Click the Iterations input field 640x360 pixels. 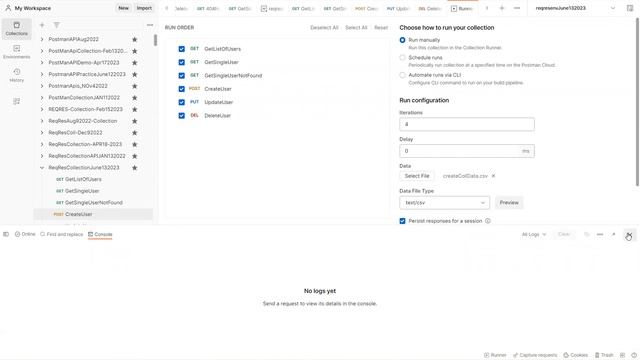click(x=467, y=124)
